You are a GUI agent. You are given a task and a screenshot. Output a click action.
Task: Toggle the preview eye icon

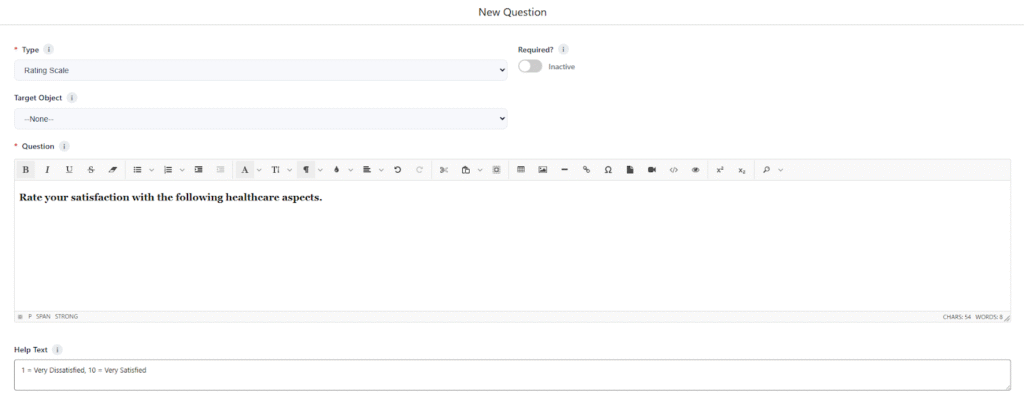pos(696,170)
